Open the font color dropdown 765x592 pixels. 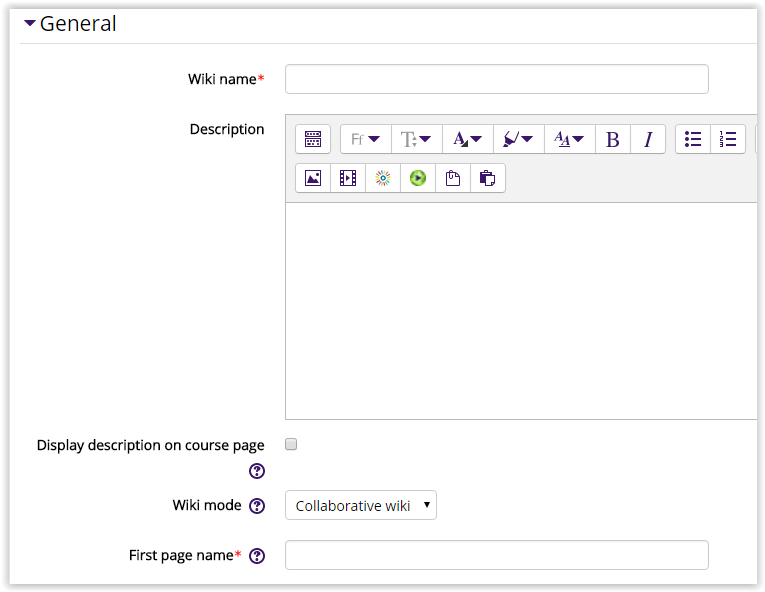(468, 139)
